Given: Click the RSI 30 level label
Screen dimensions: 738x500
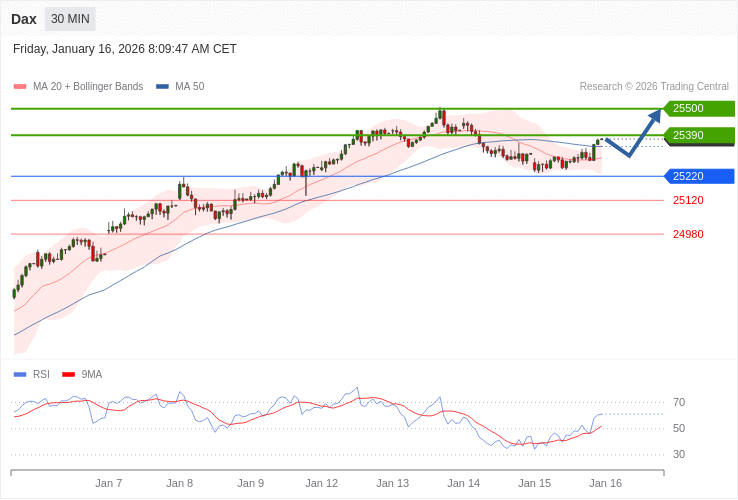Looking at the screenshot, I should click(x=679, y=454).
